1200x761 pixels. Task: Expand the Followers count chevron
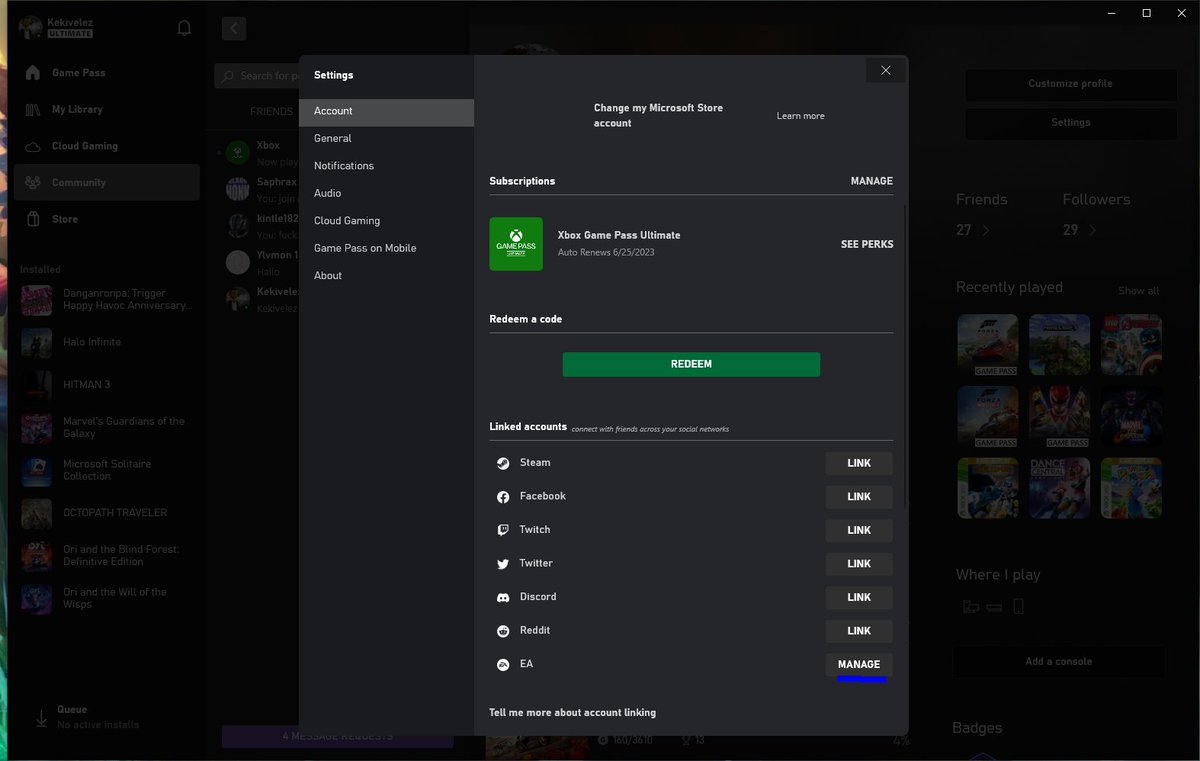coord(1092,230)
